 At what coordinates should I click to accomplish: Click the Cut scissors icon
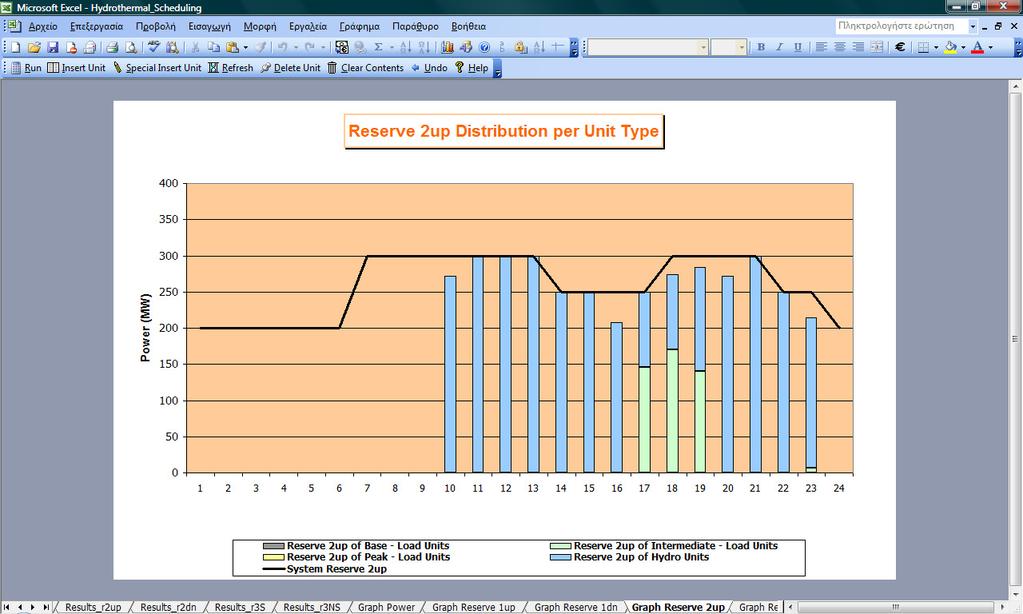194,47
